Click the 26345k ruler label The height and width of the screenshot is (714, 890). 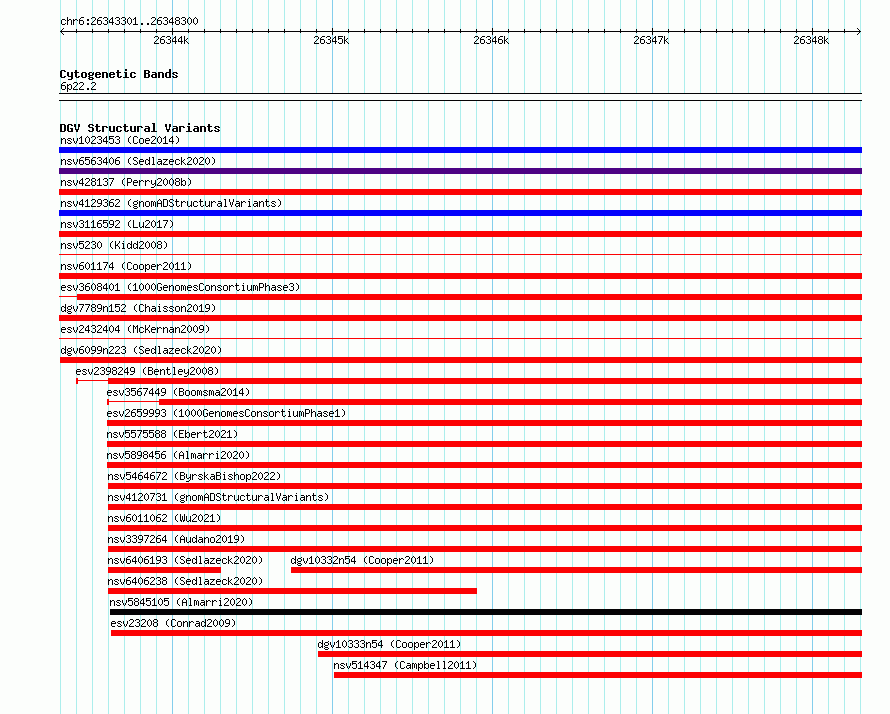[x=331, y=40]
